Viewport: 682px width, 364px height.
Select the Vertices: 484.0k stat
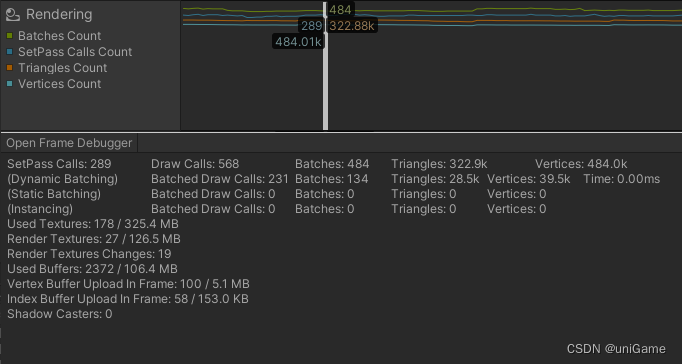(x=581, y=164)
